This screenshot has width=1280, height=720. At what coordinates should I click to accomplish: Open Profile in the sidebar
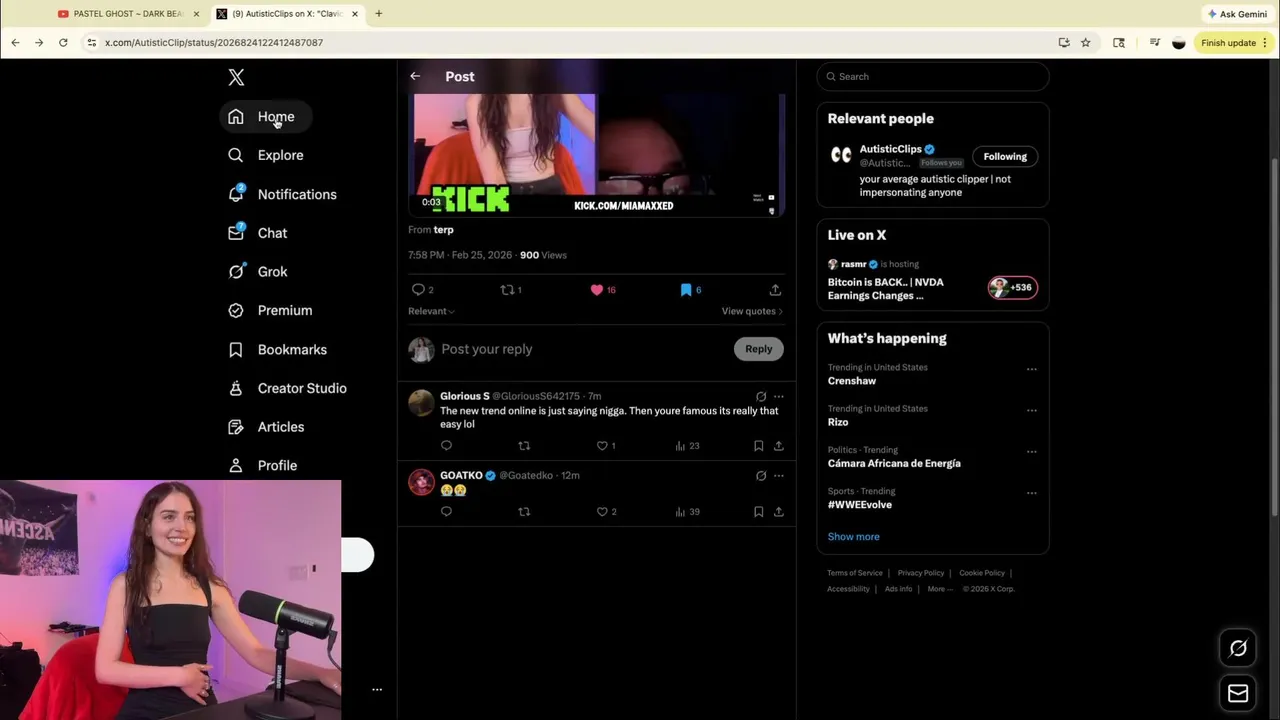[x=263, y=465]
